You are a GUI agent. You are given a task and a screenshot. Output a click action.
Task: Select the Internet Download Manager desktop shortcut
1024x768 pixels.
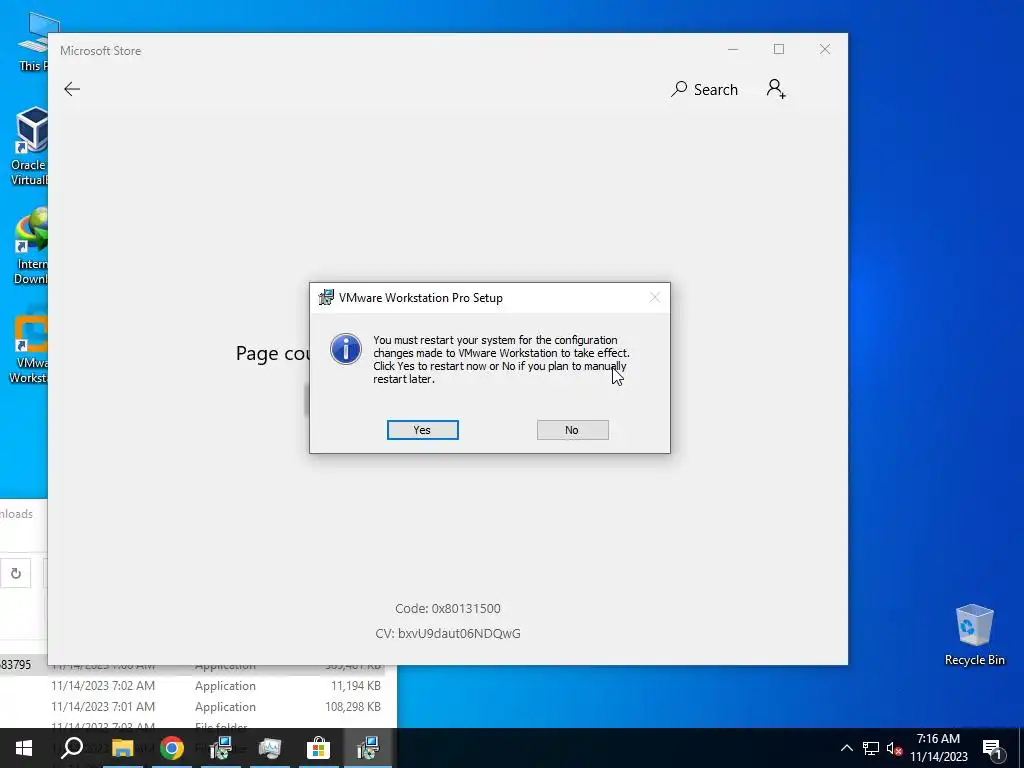pos(30,246)
